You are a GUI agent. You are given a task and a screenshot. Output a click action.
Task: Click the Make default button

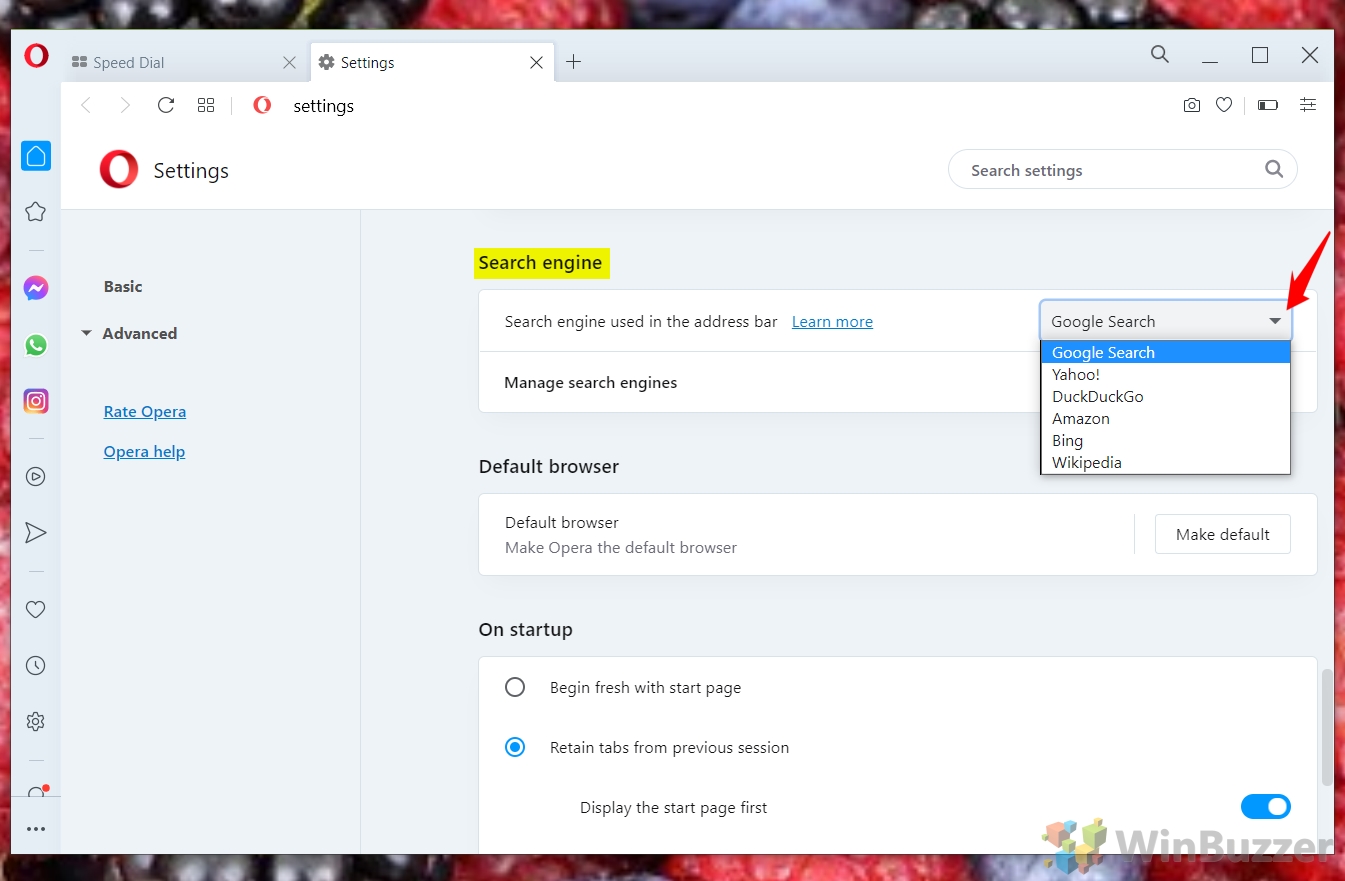(x=1222, y=534)
